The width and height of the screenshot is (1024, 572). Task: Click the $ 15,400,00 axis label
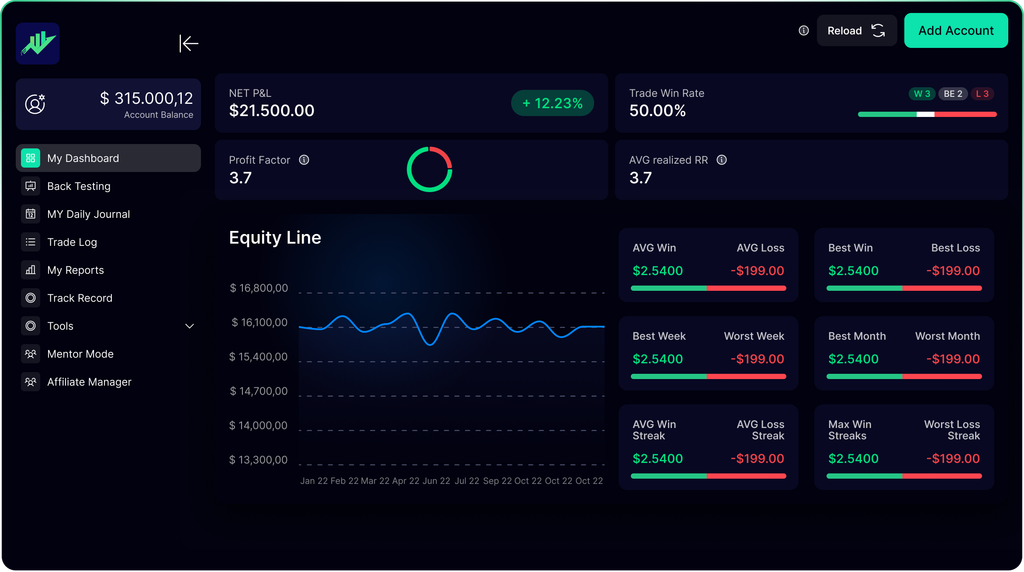(259, 357)
